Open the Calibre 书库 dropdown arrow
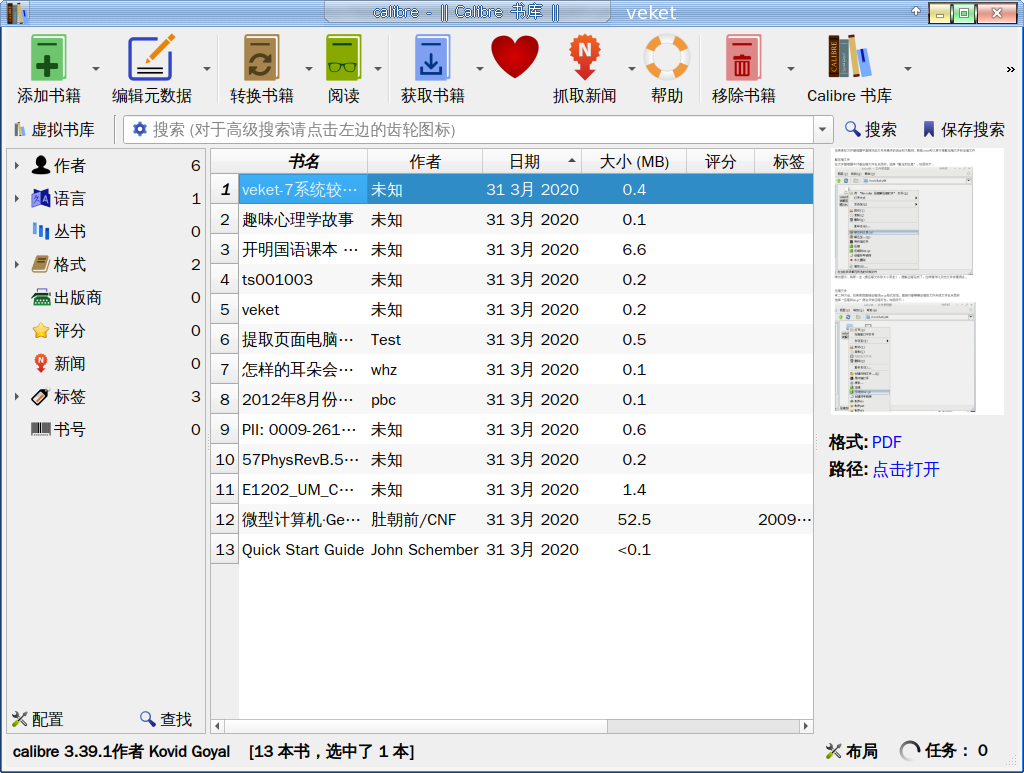 (x=907, y=69)
